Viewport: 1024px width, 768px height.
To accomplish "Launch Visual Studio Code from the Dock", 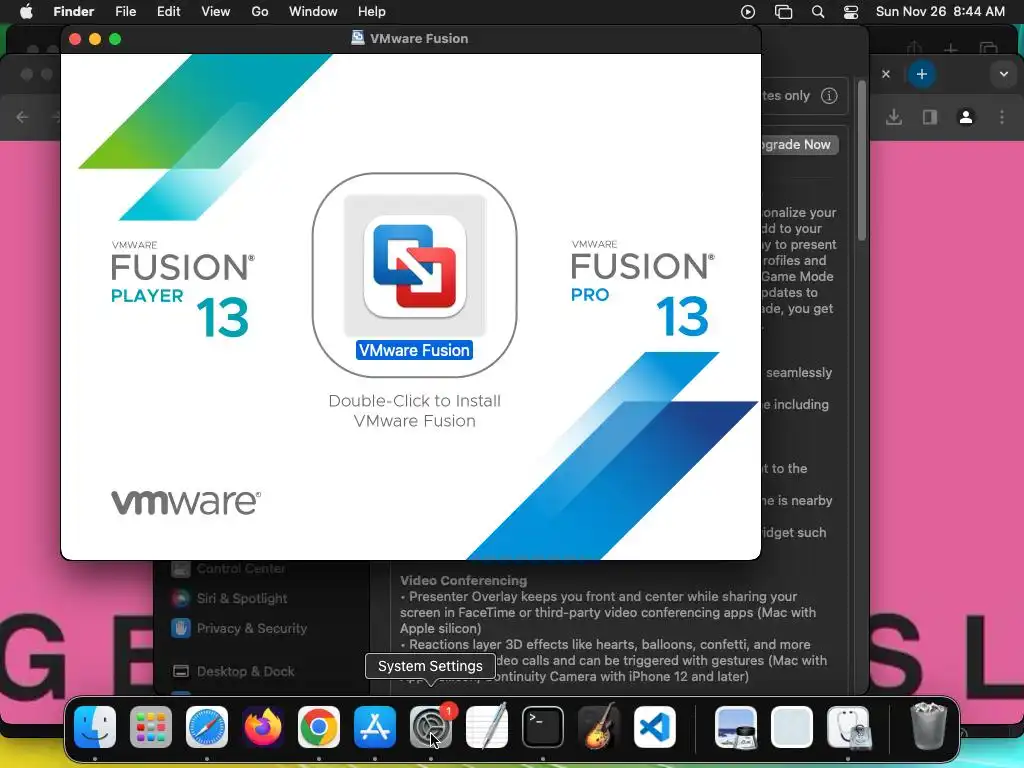I will pyautogui.click(x=655, y=727).
